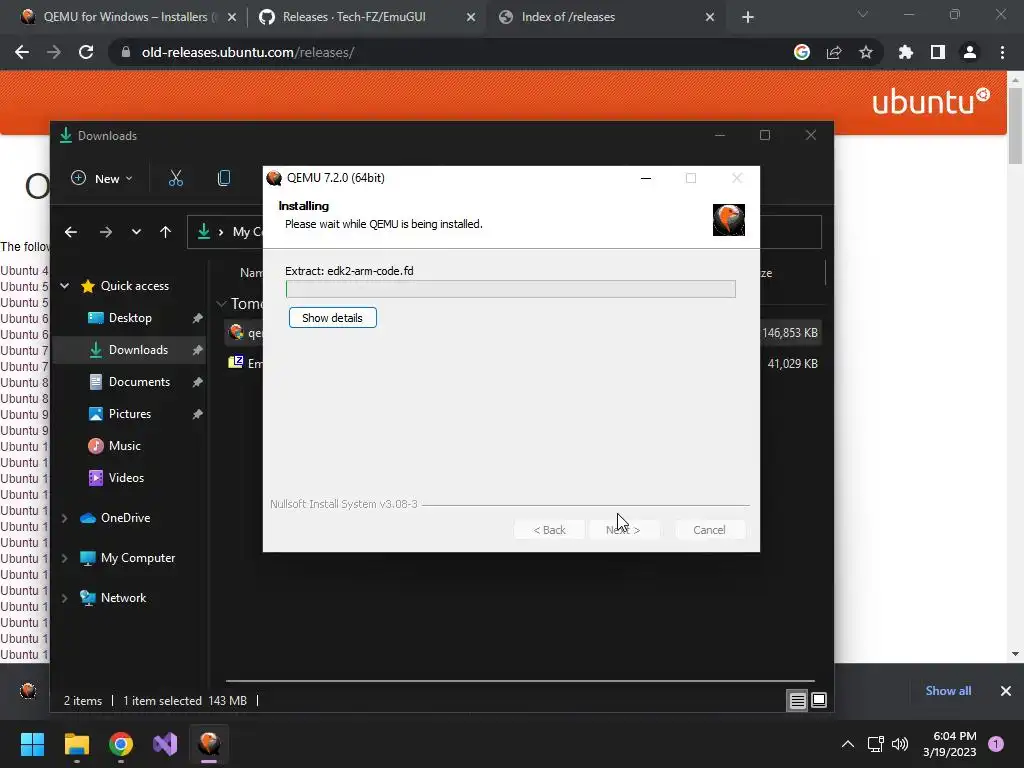Minimize the QEMU 7.2.0 installer window

(646, 178)
